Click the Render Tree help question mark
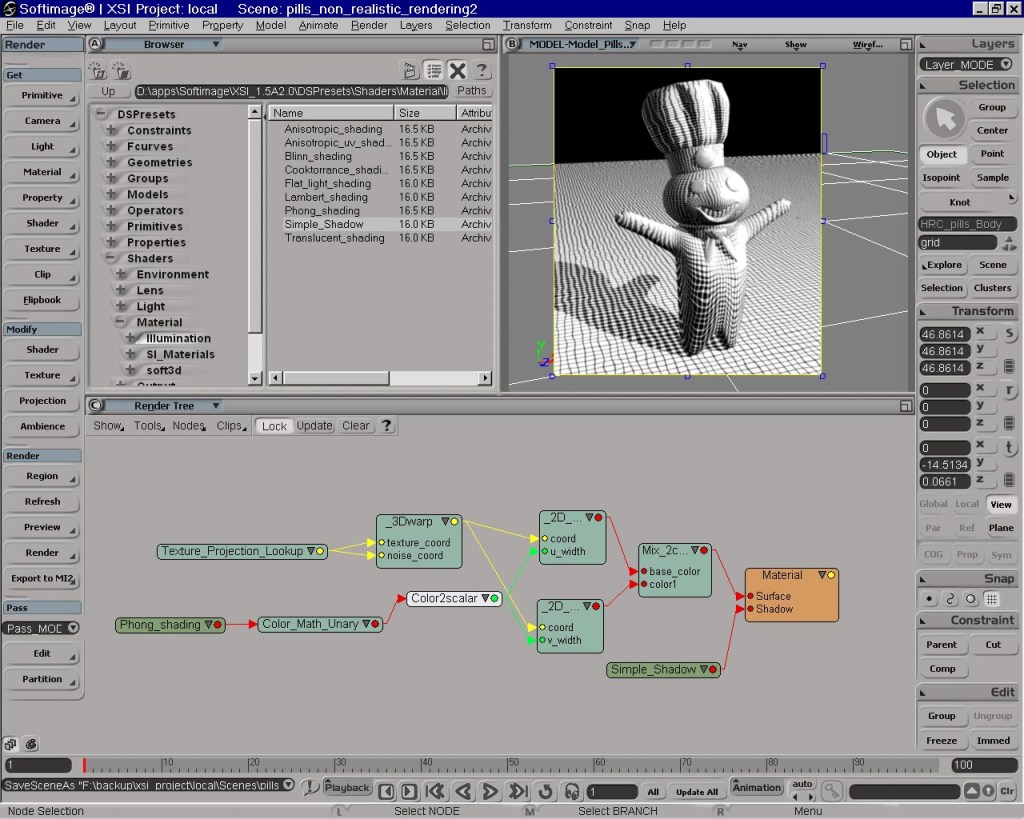 [386, 426]
